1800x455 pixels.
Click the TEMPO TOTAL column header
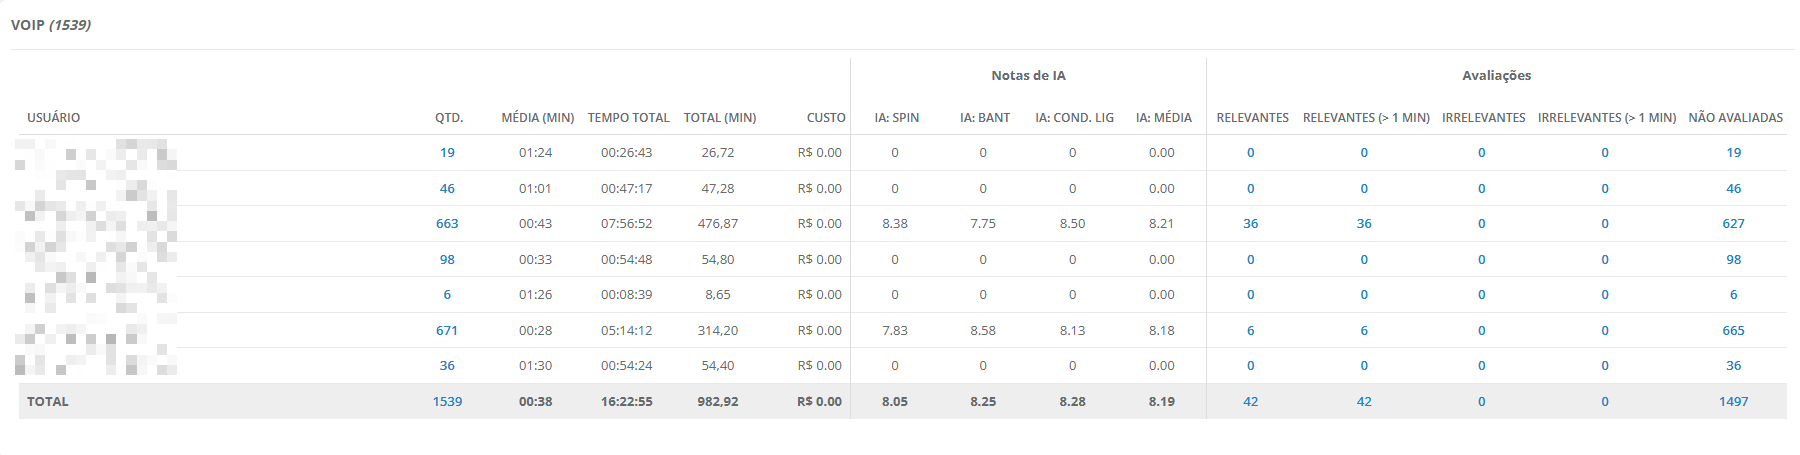point(628,118)
